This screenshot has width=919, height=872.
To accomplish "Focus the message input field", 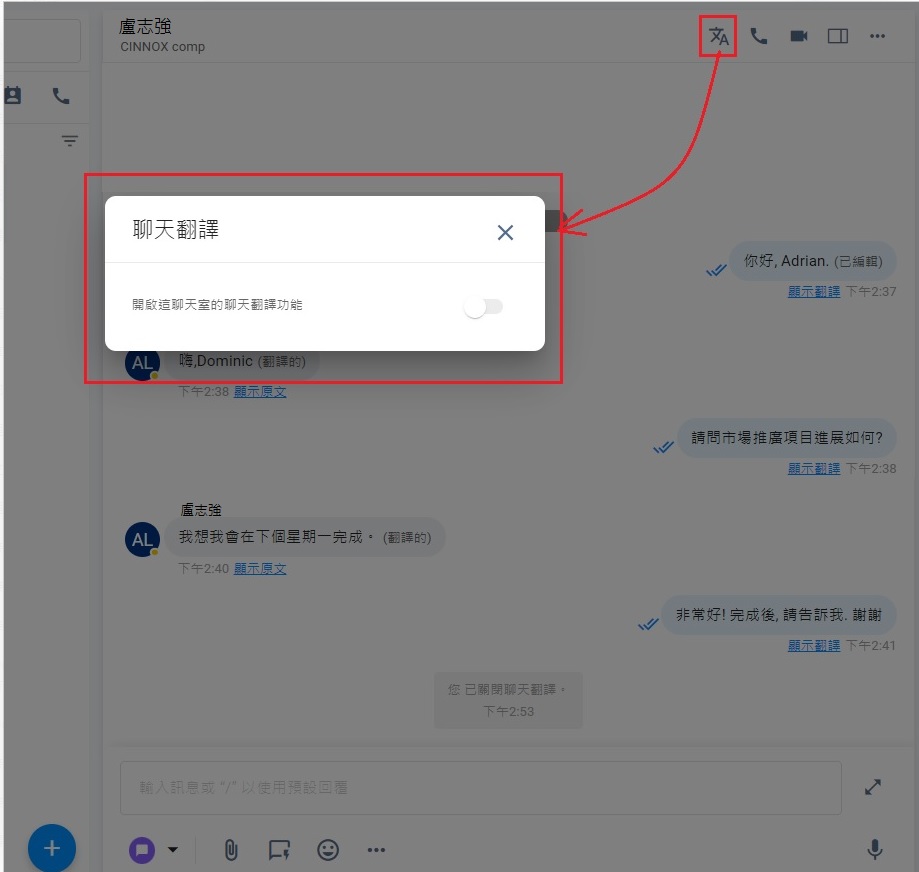I will [481, 788].
